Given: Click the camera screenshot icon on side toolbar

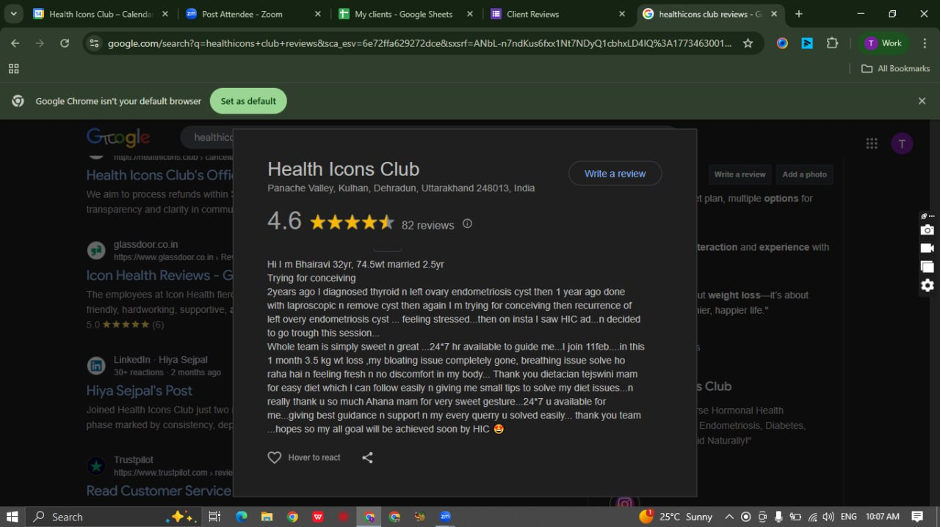Looking at the screenshot, I should coord(927,230).
